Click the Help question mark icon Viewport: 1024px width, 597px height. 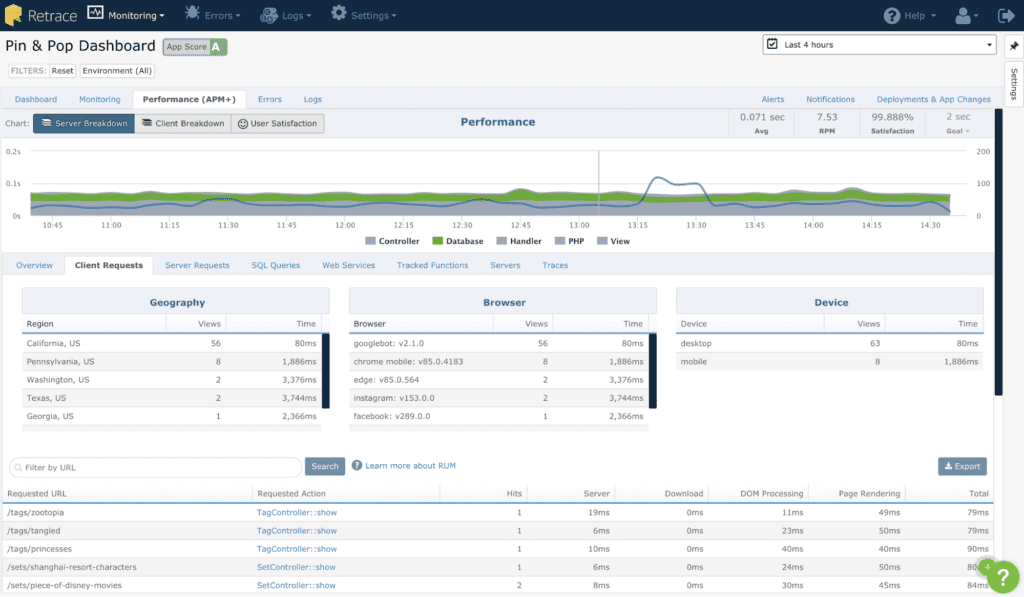point(891,16)
